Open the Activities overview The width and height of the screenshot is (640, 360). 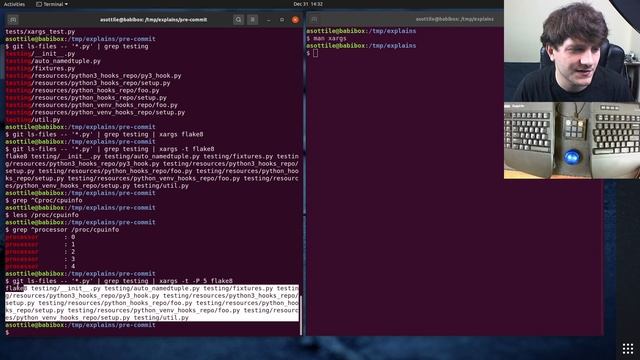click(x=14, y=4)
